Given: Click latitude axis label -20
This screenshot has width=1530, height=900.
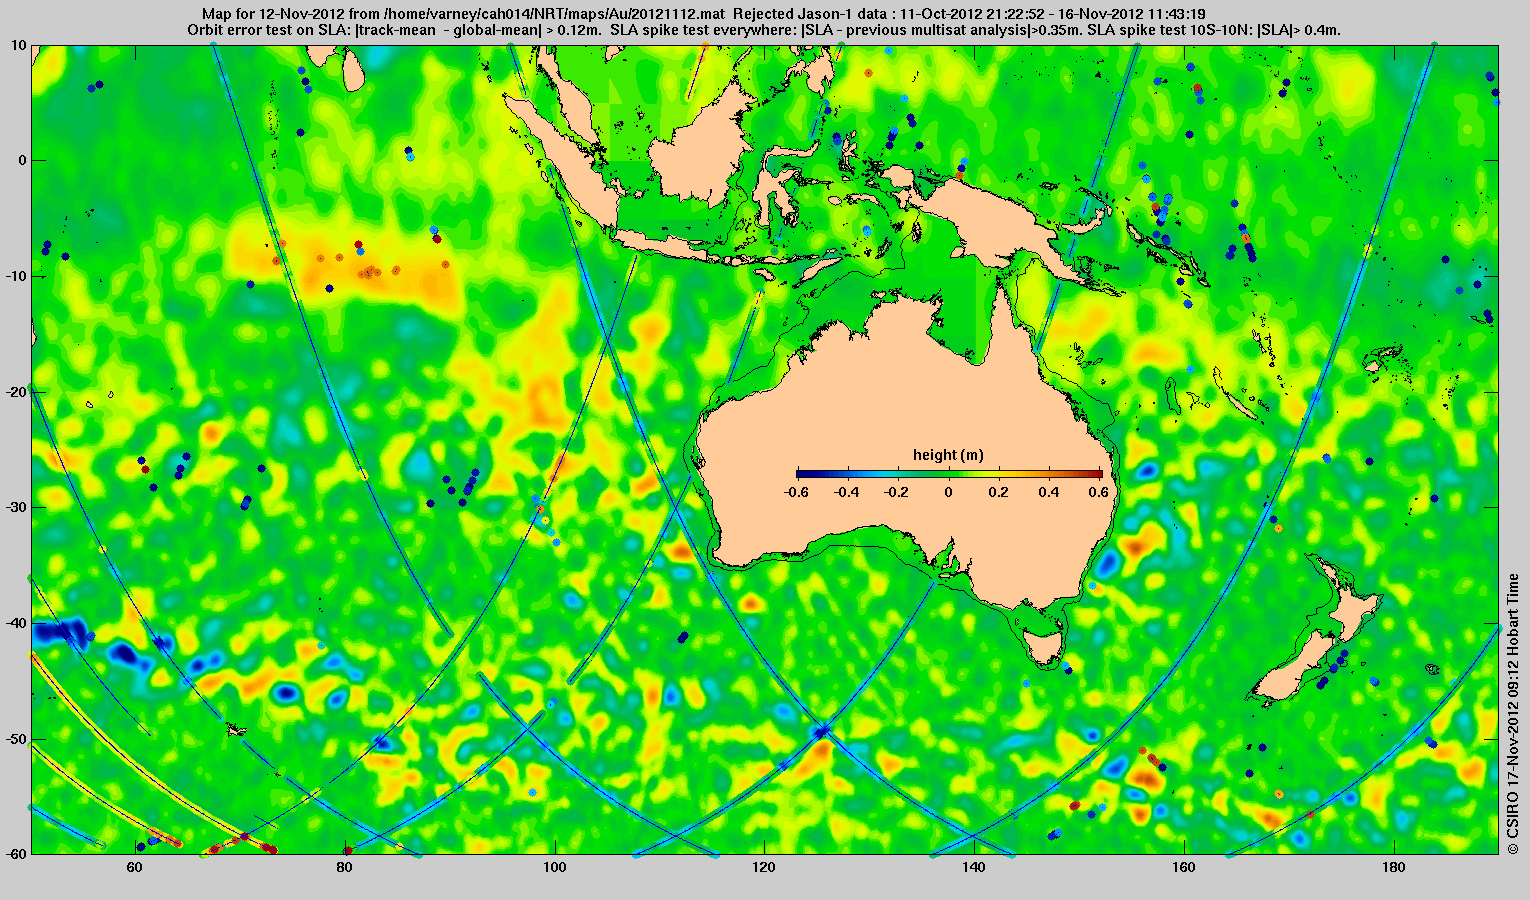Looking at the screenshot, I should [16, 392].
